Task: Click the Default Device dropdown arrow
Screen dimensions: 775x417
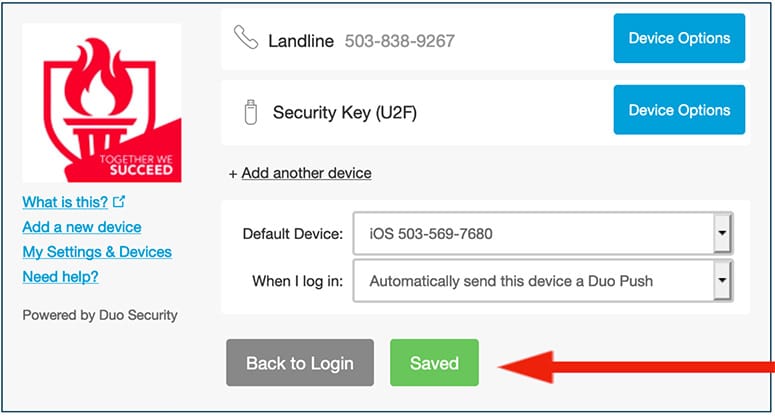Action: click(721, 234)
